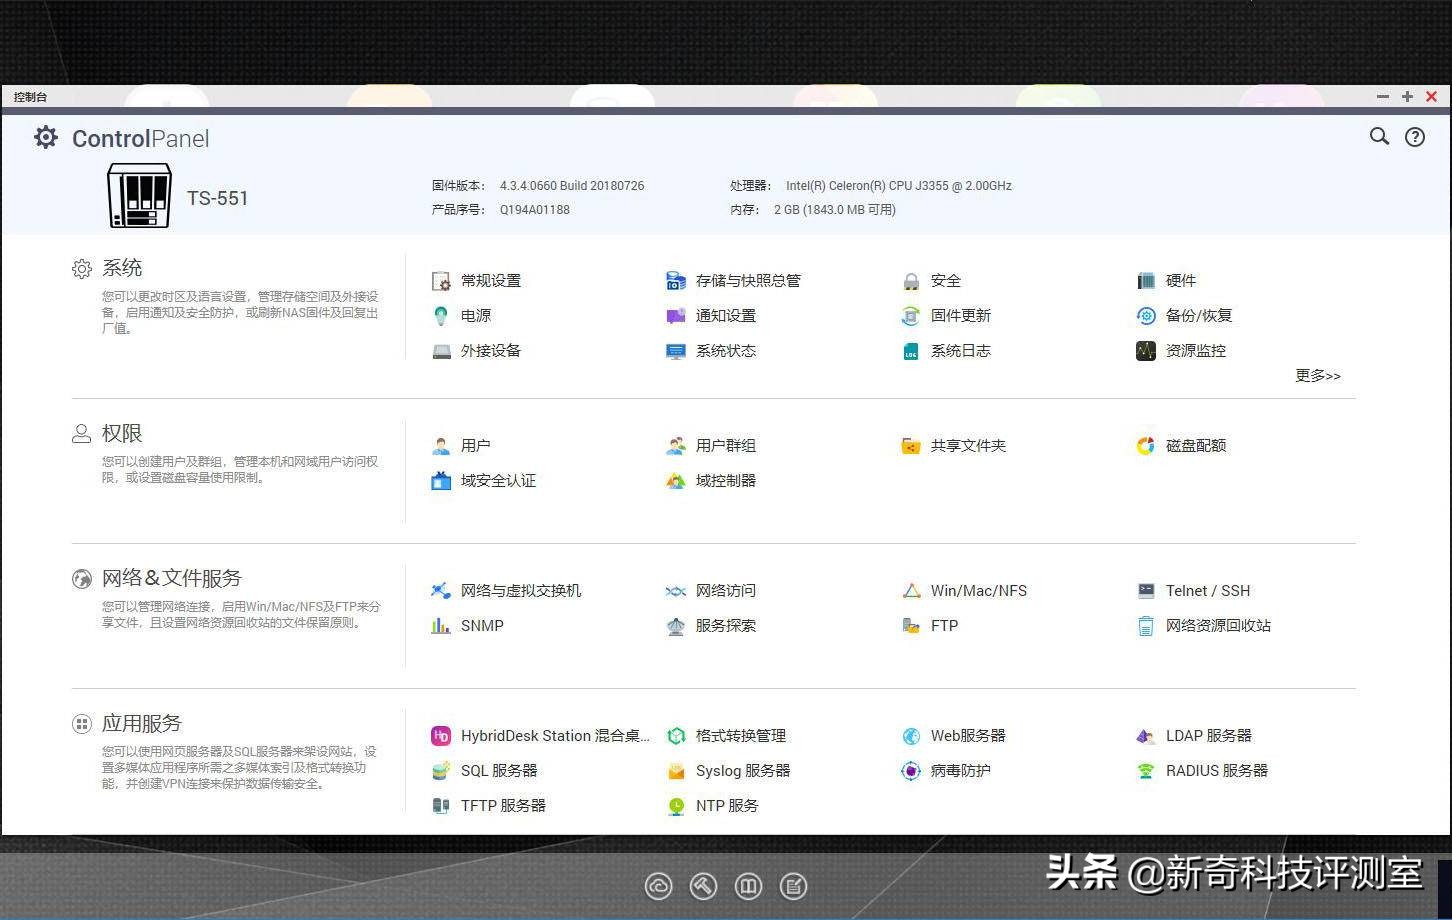Open NTP 服务 settings
This screenshot has height=920, width=1452.
point(729,805)
